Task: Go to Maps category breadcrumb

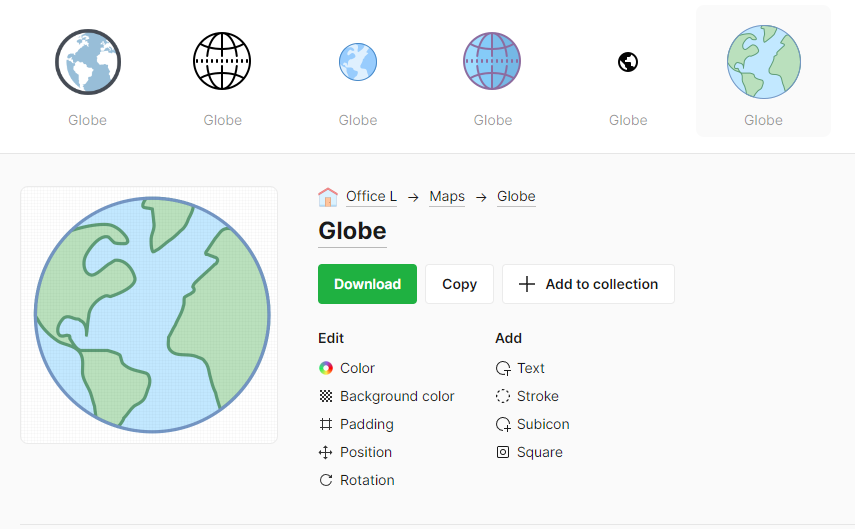Action: [447, 197]
